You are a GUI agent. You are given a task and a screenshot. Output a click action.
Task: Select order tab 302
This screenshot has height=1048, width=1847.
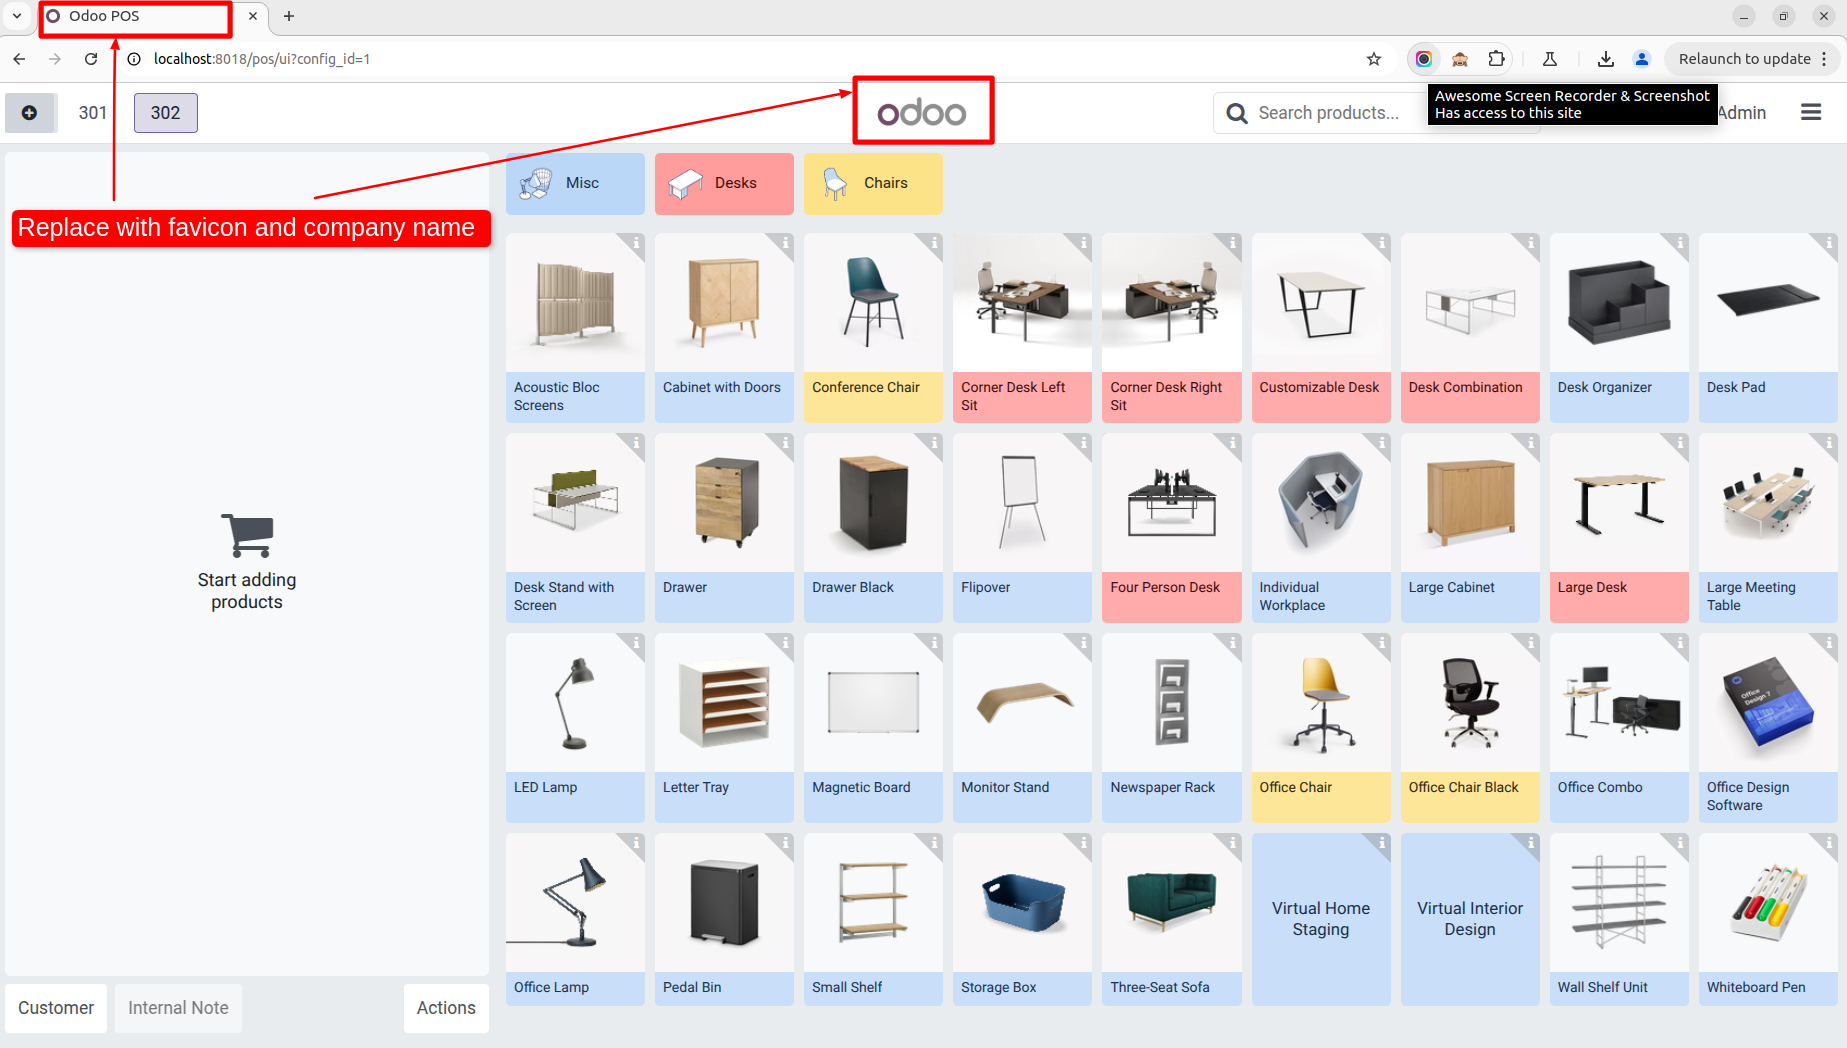click(x=166, y=113)
